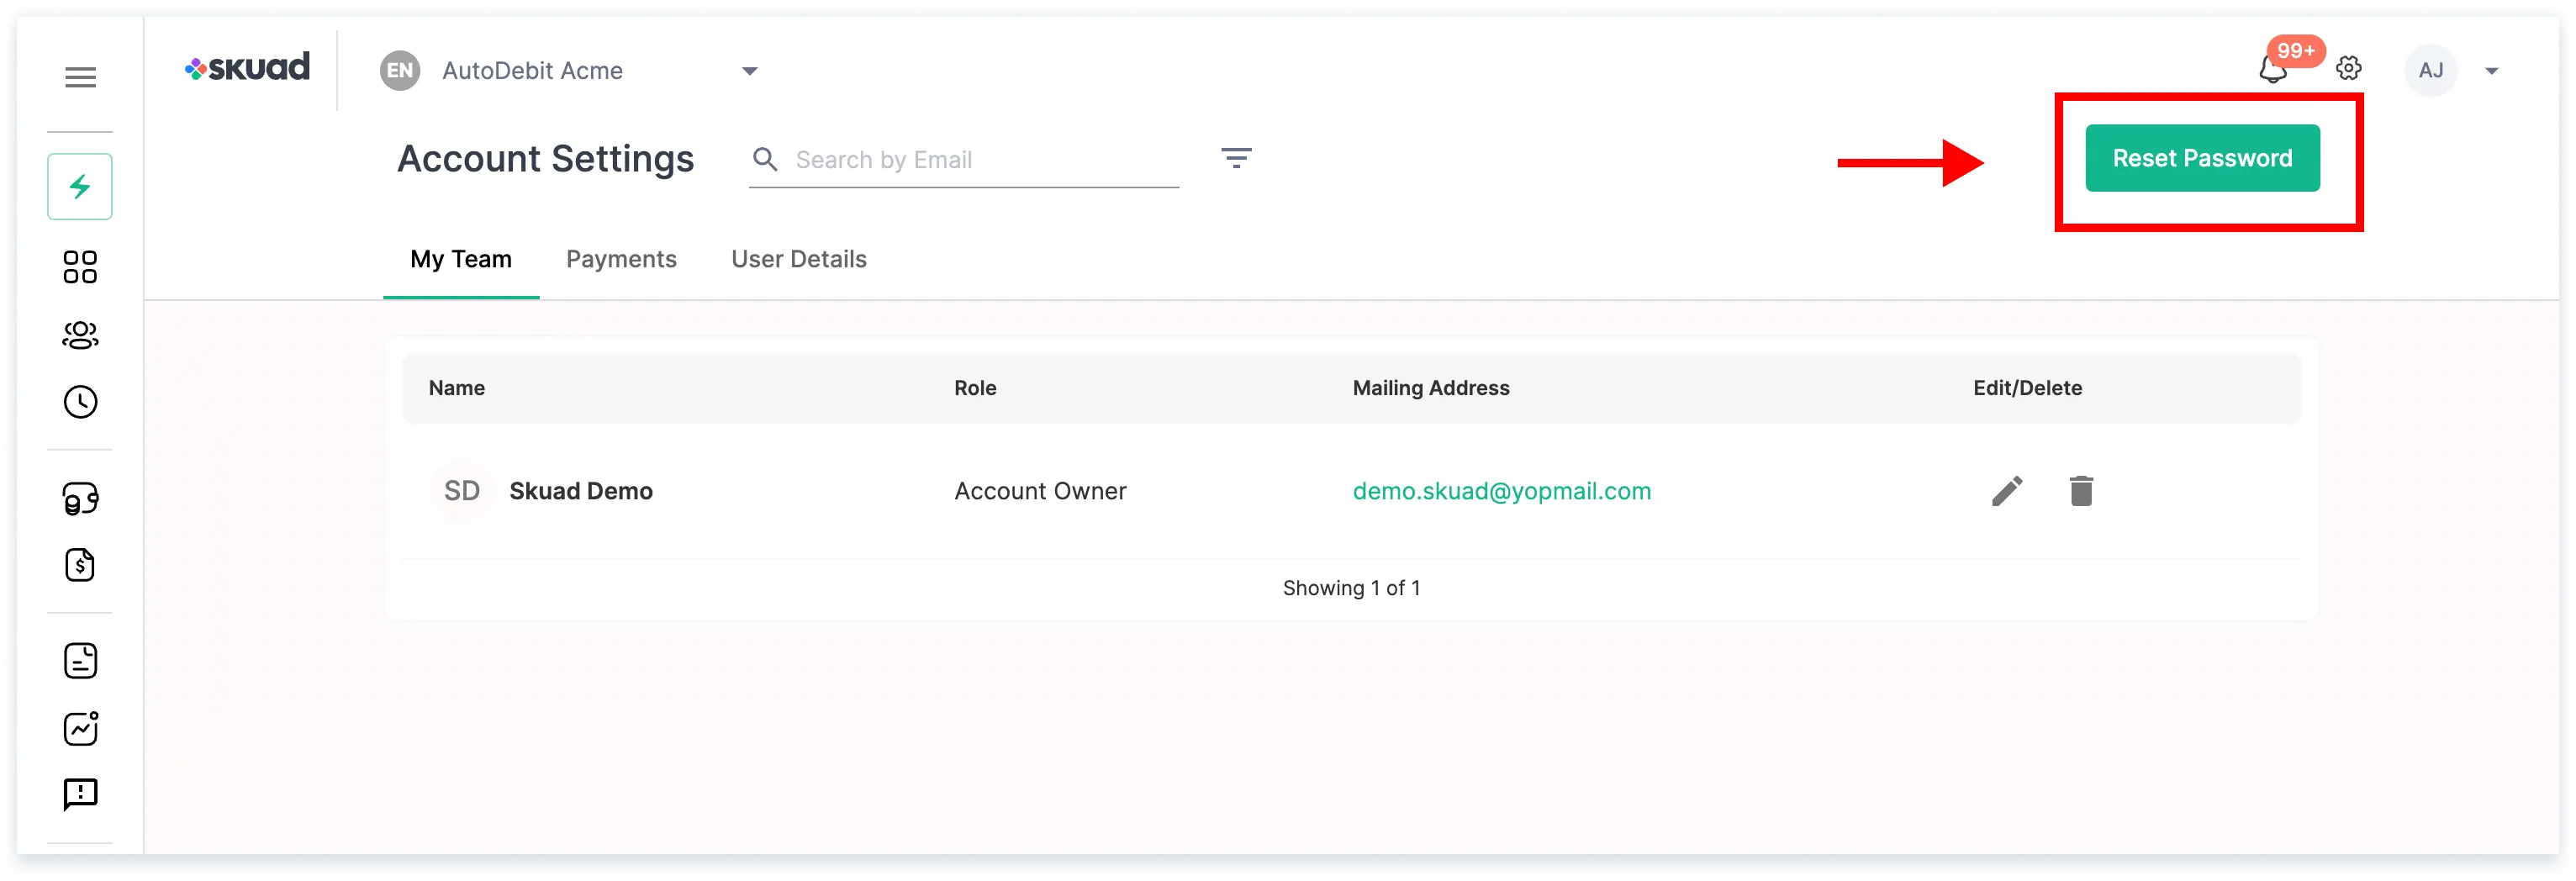Screen dimensions: 2576x881
Task: Delete Skuad Demo with the trash icon
Action: coord(2081,491)
